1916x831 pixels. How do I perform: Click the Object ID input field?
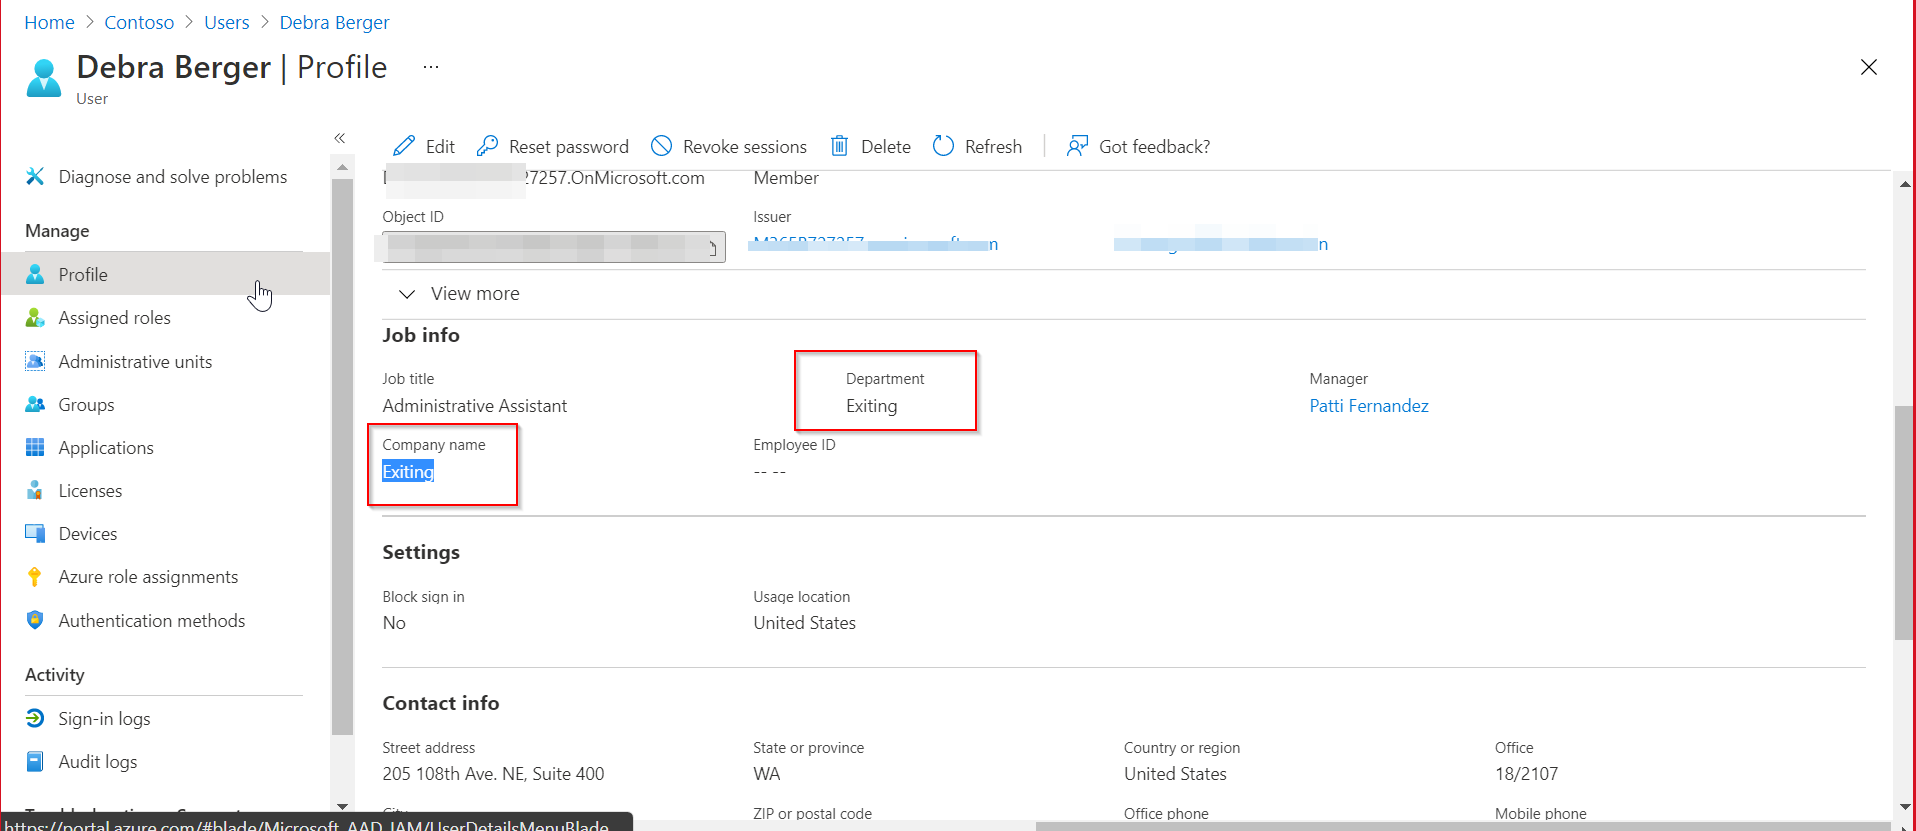pyautogui.click(x=554, y=247)
